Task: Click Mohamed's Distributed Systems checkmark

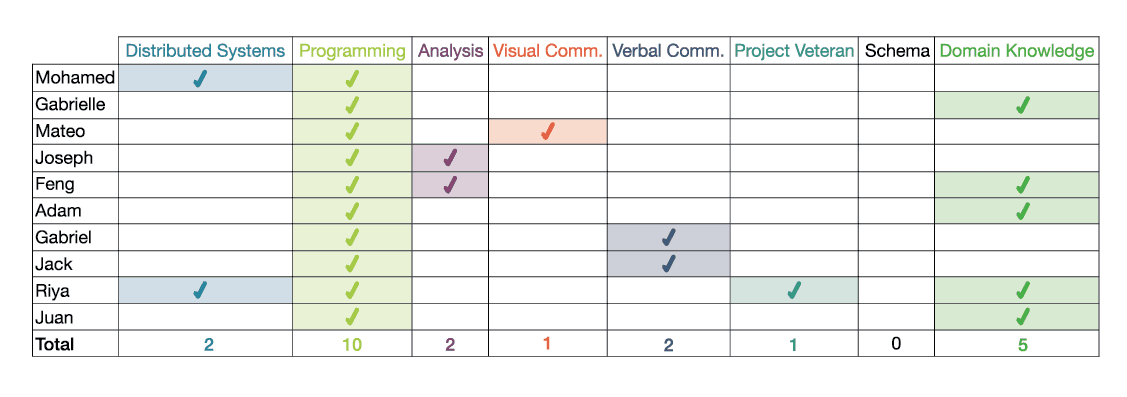Action: pyautogui.click(x=201, y=78)
